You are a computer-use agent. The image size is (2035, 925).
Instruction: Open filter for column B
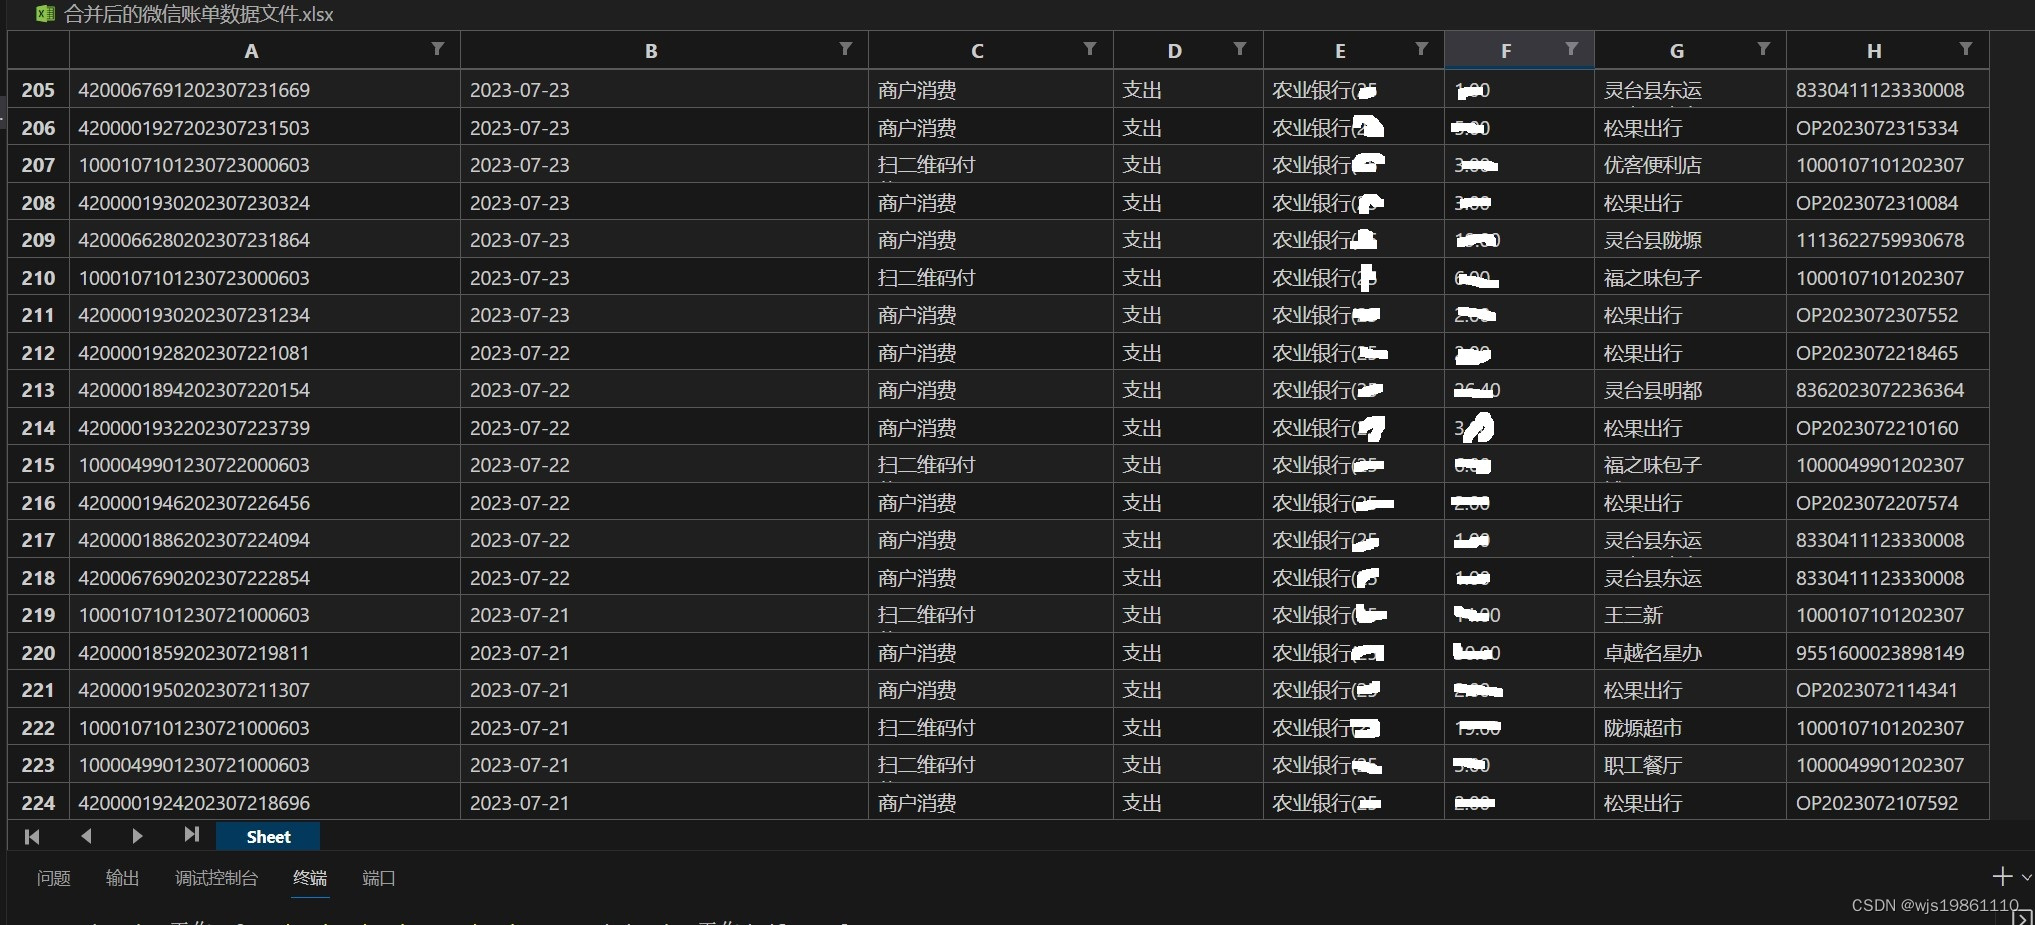pos(846,49)
